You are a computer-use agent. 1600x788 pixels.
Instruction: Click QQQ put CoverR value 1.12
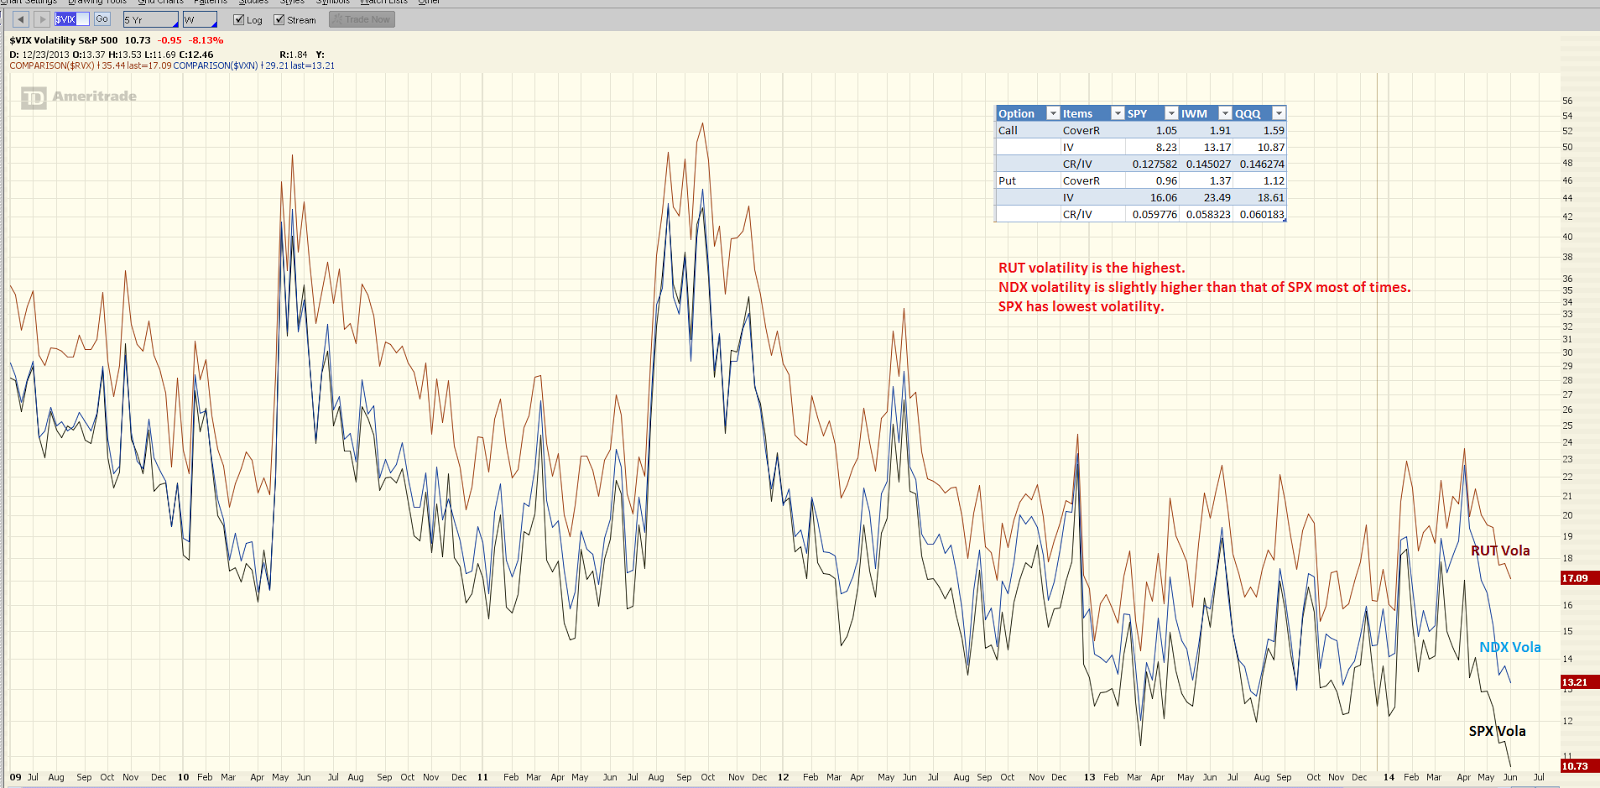[1273, 181]
